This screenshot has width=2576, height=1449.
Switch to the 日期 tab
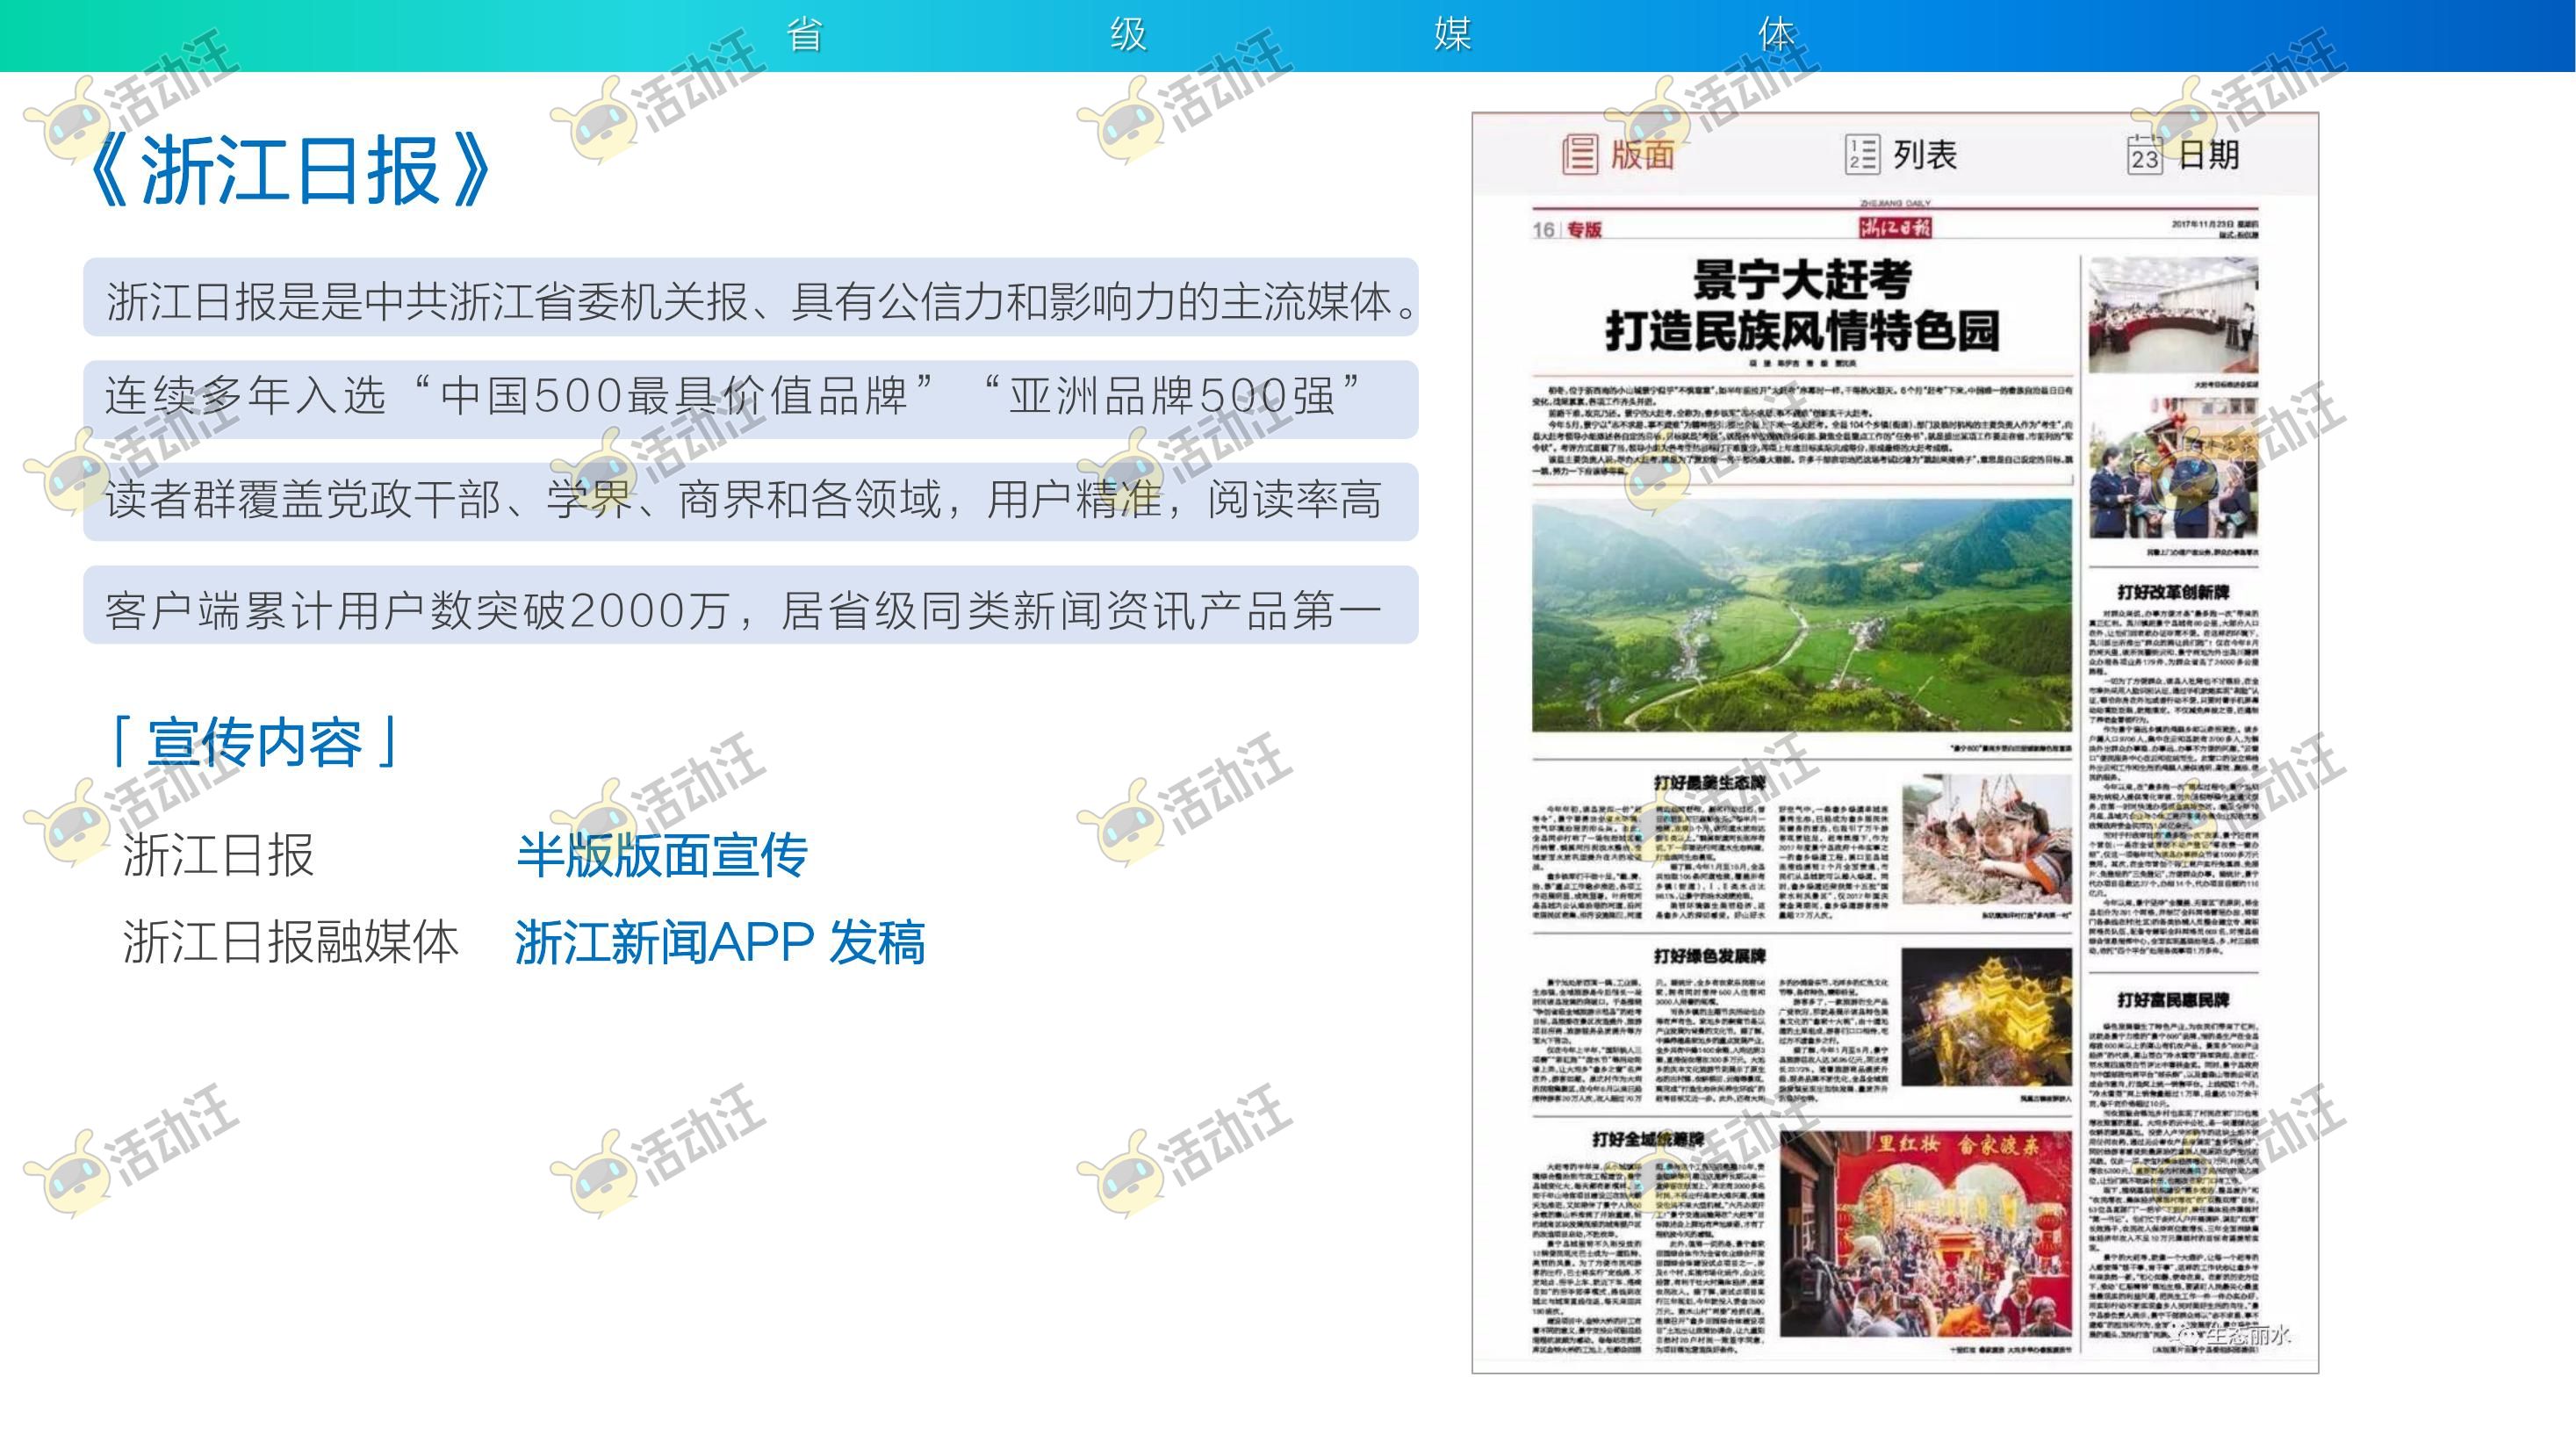pyautogui.click(x=2184, y=155)
